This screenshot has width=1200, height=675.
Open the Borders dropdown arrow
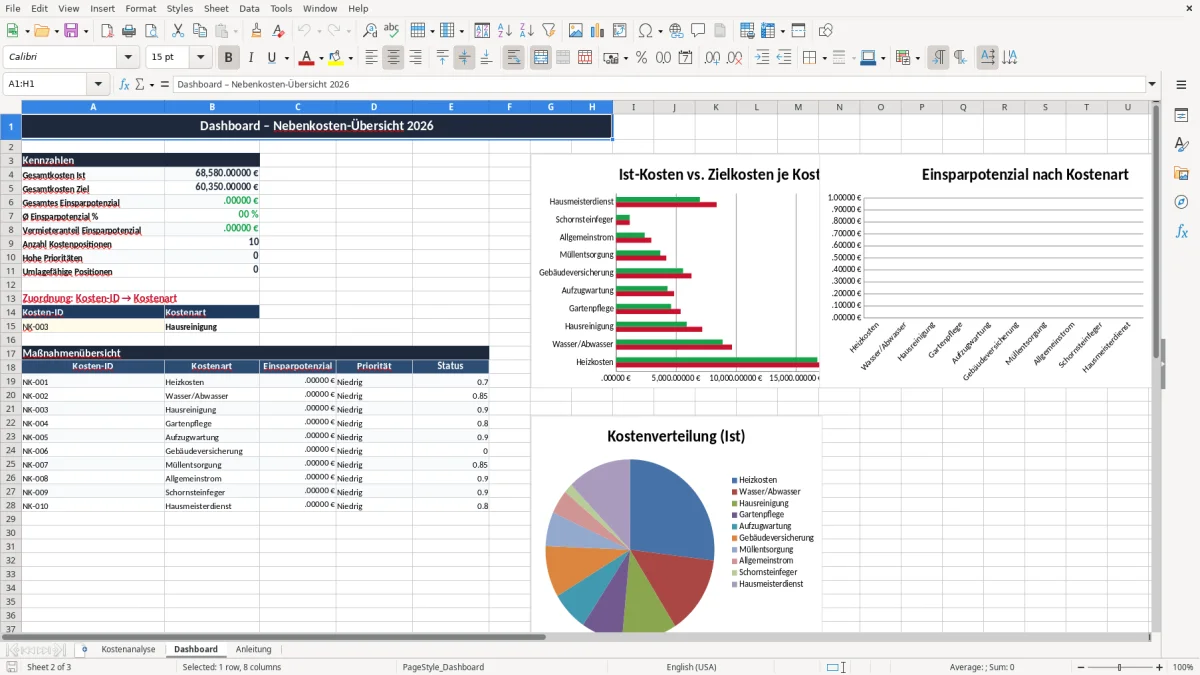(x=823, y=58)
